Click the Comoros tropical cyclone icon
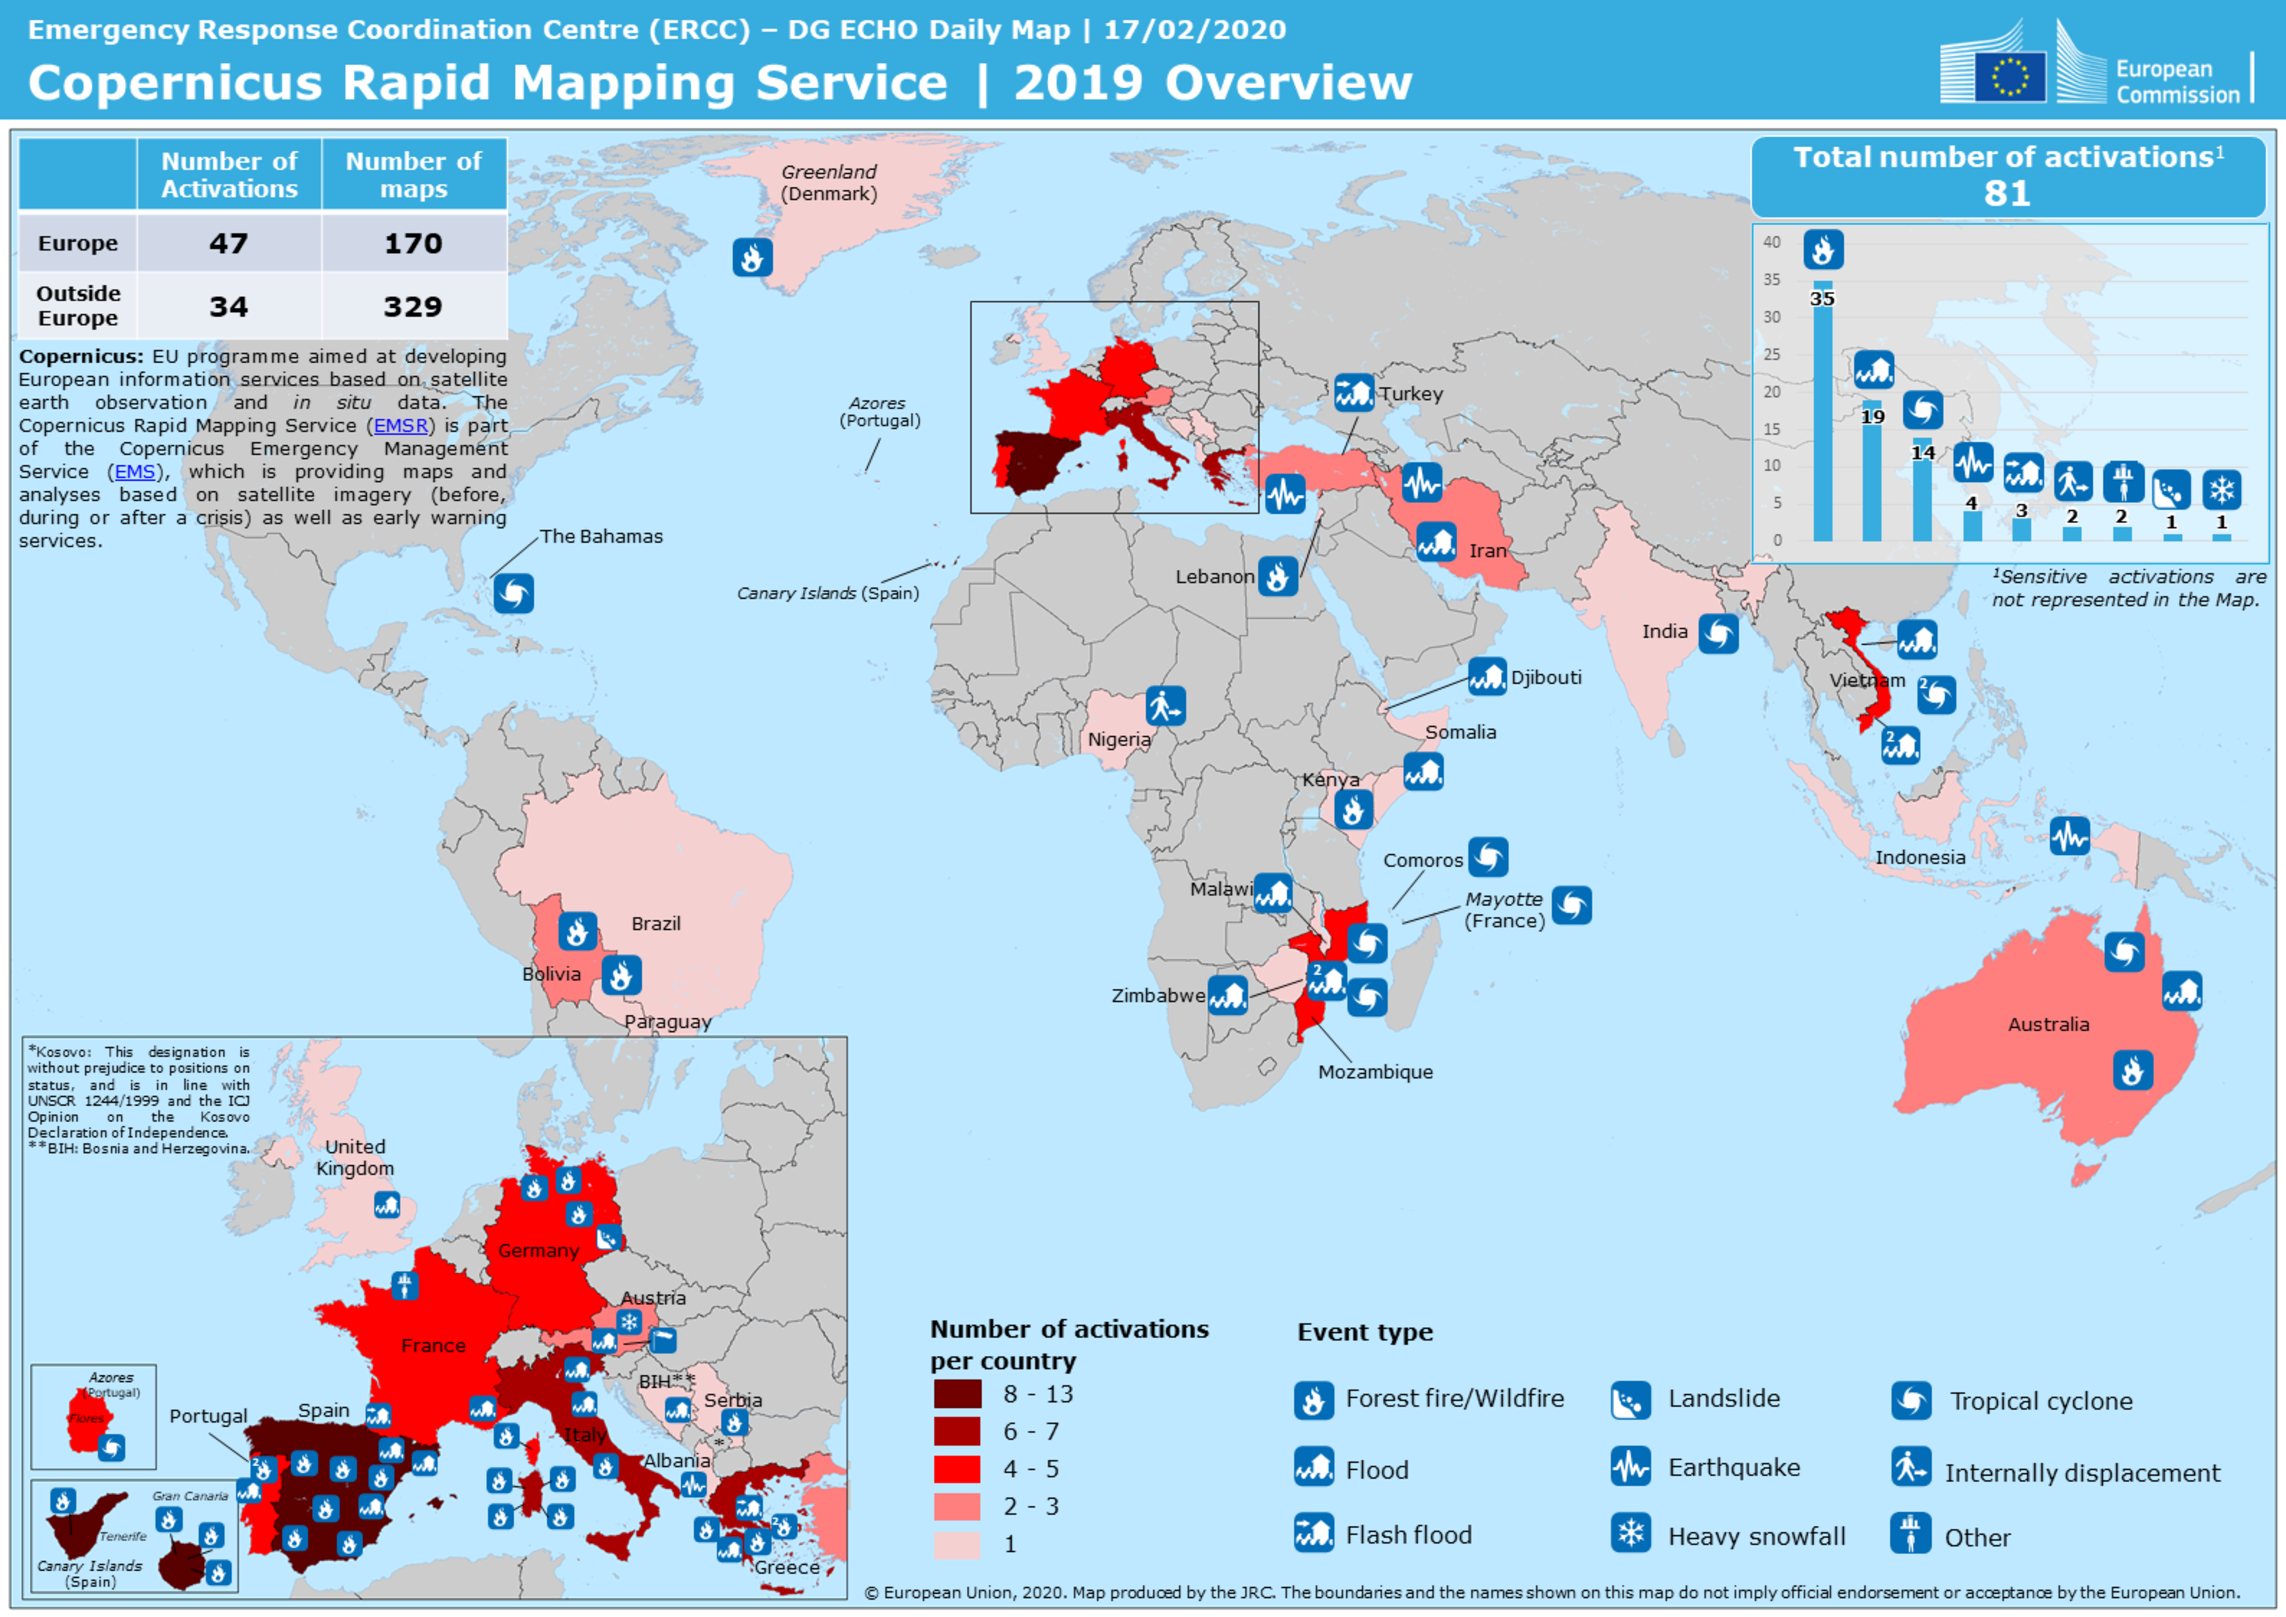 point(1487,857)
